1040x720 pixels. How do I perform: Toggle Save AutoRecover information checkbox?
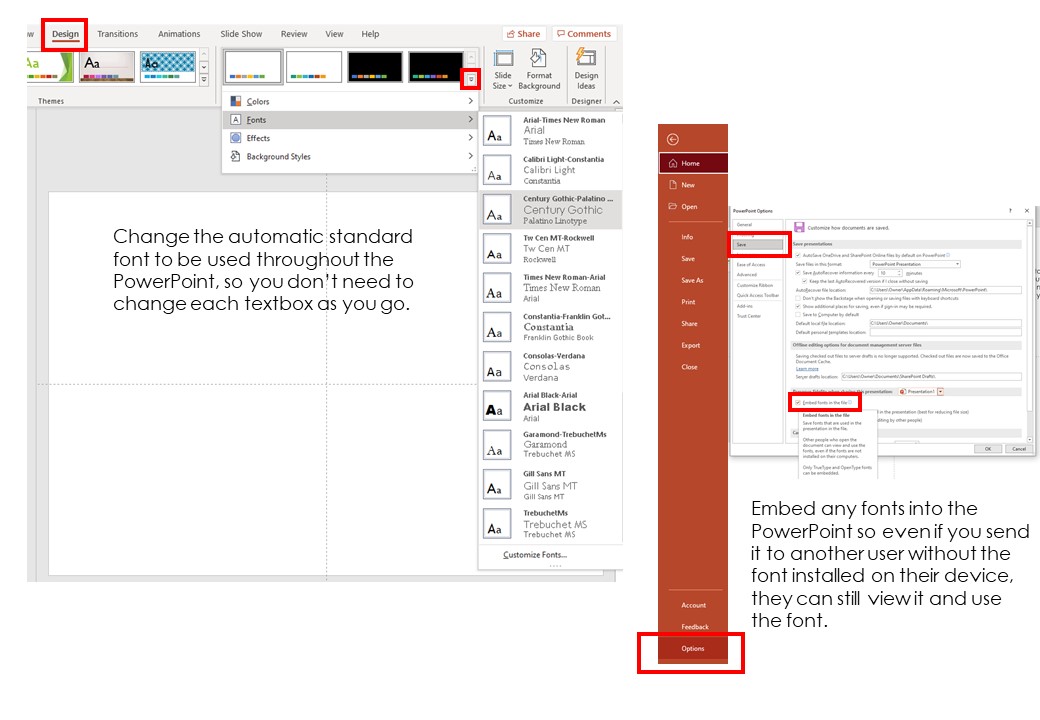(798, 272)
